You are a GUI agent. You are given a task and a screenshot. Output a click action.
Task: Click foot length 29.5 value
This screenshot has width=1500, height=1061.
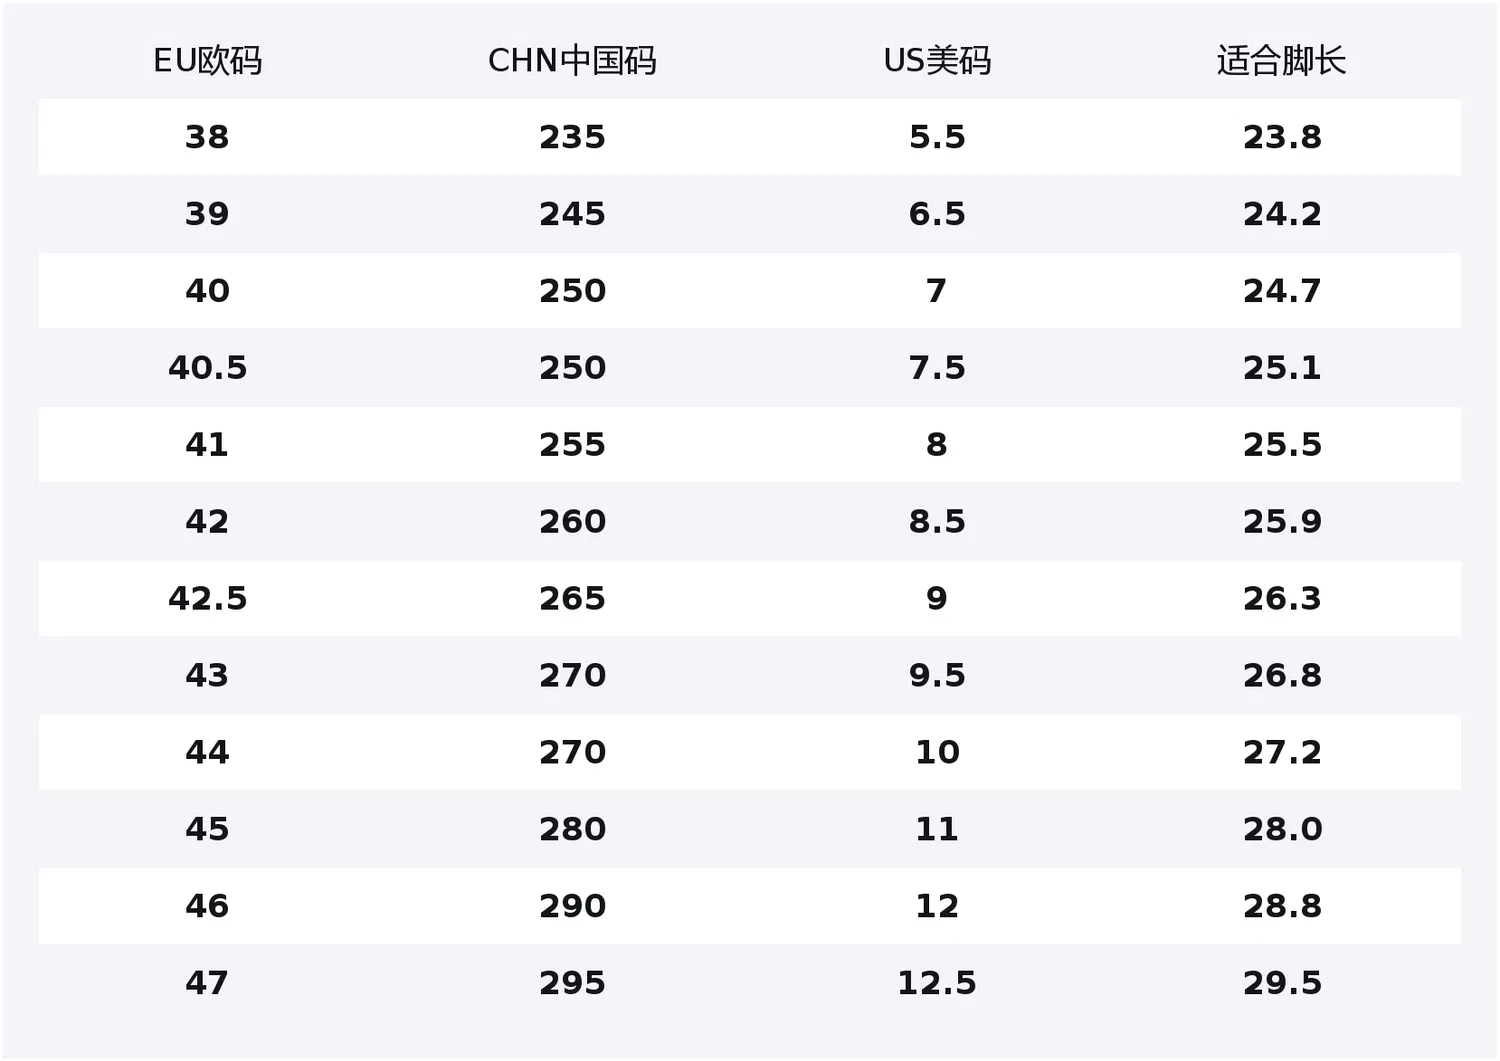pos(1282,983)
